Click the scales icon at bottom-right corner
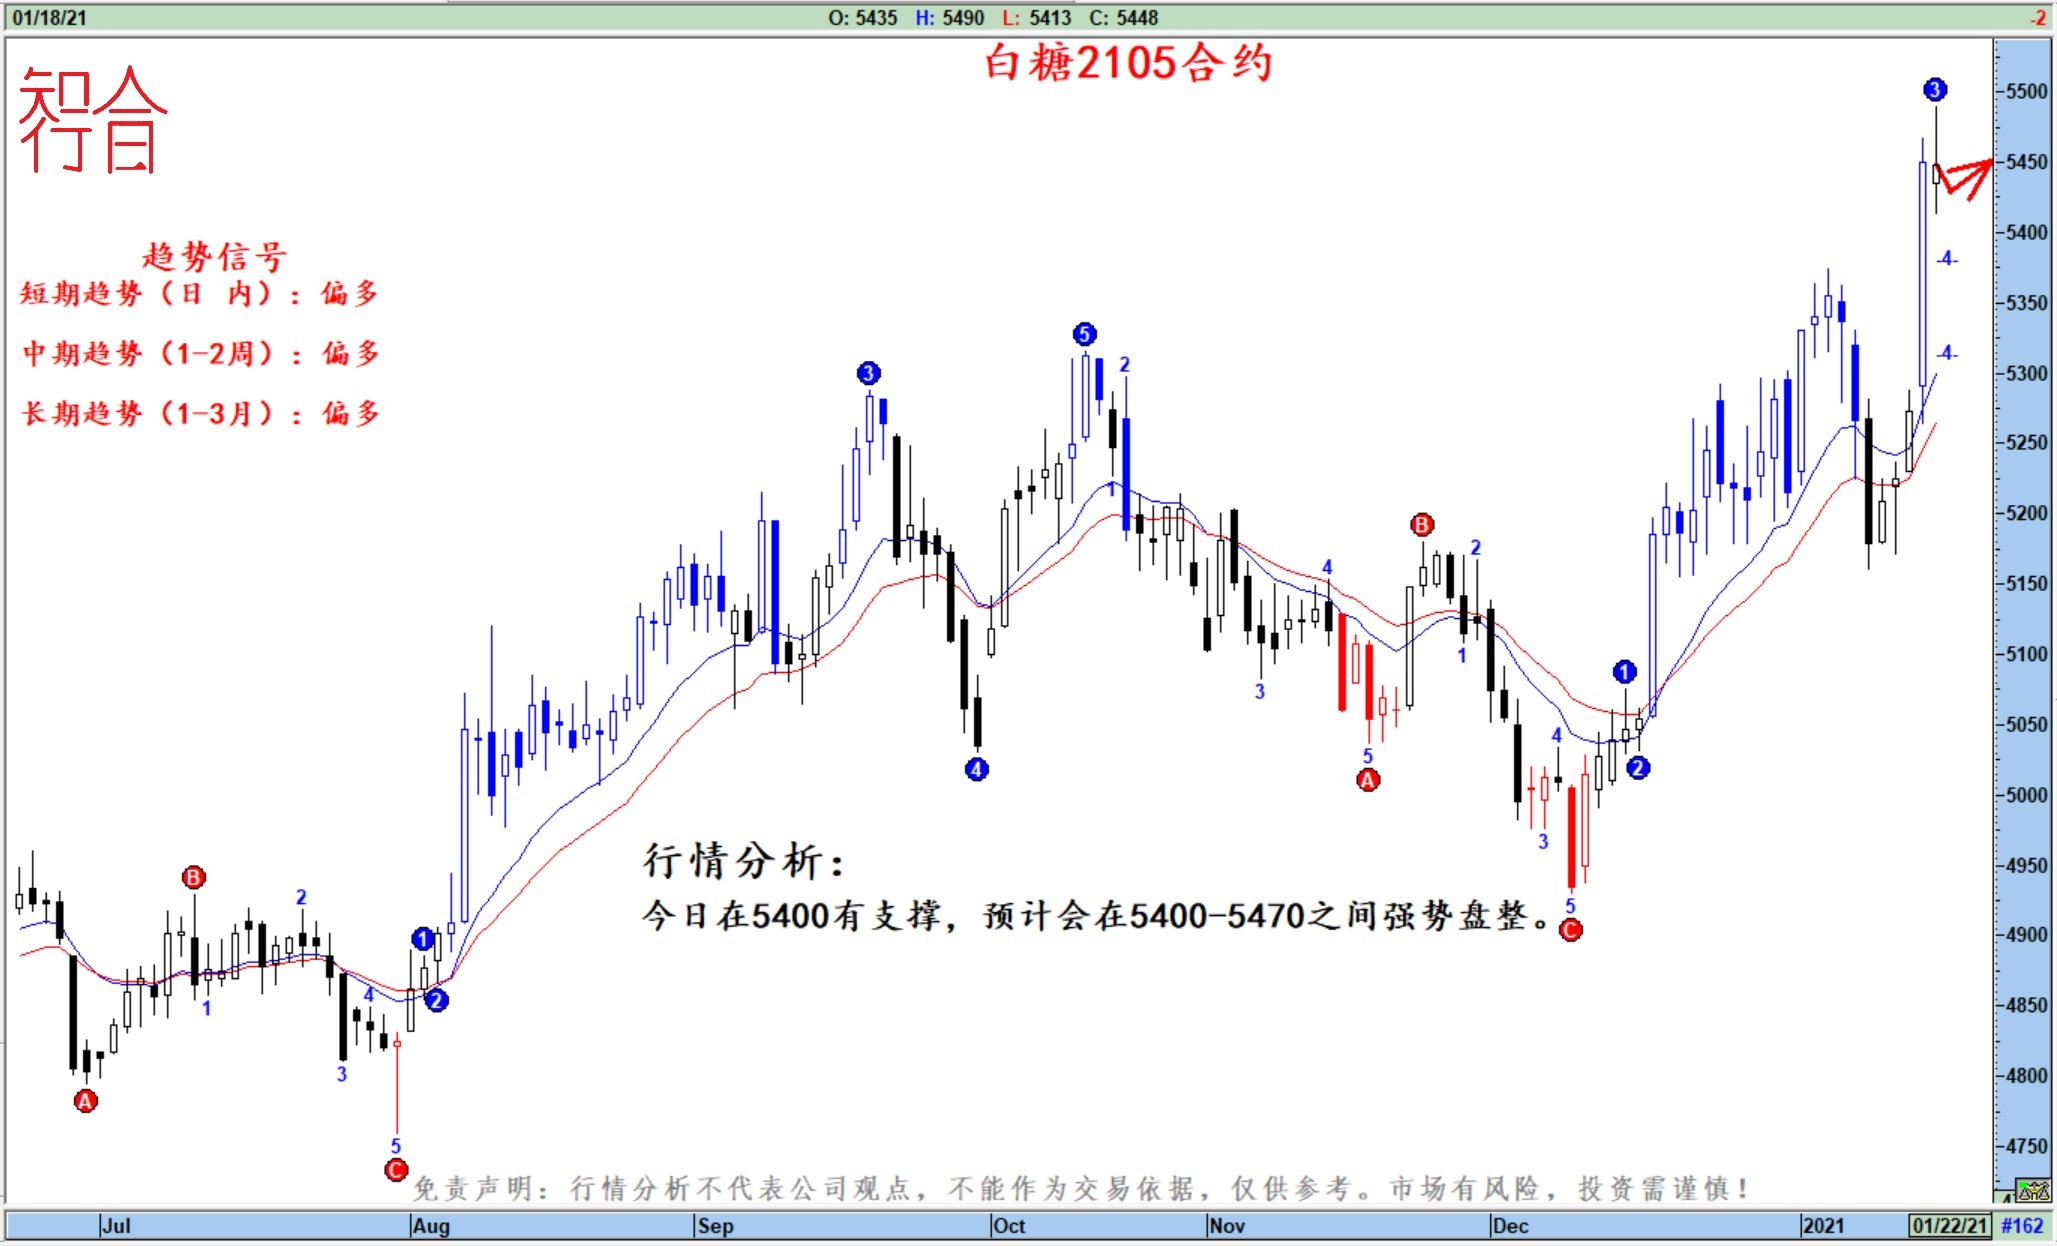This screenshot has height=1246, width=2057. [2034, 1191]
